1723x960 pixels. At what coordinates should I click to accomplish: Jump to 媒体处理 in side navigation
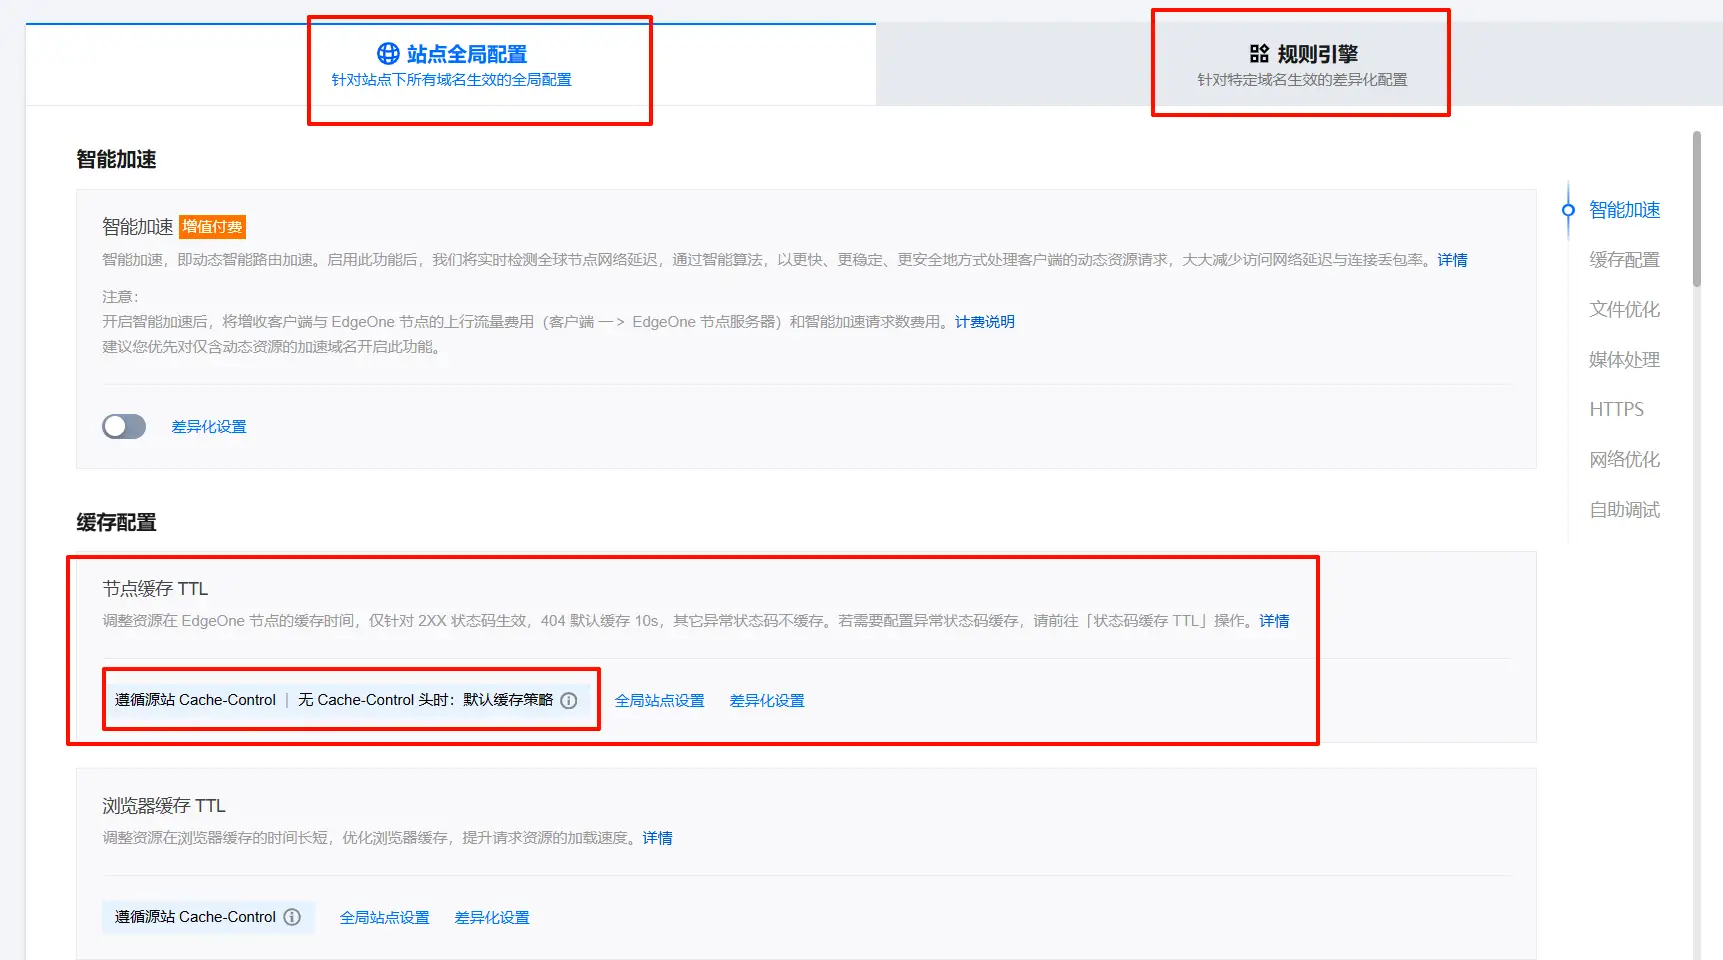click(1624, 360)
